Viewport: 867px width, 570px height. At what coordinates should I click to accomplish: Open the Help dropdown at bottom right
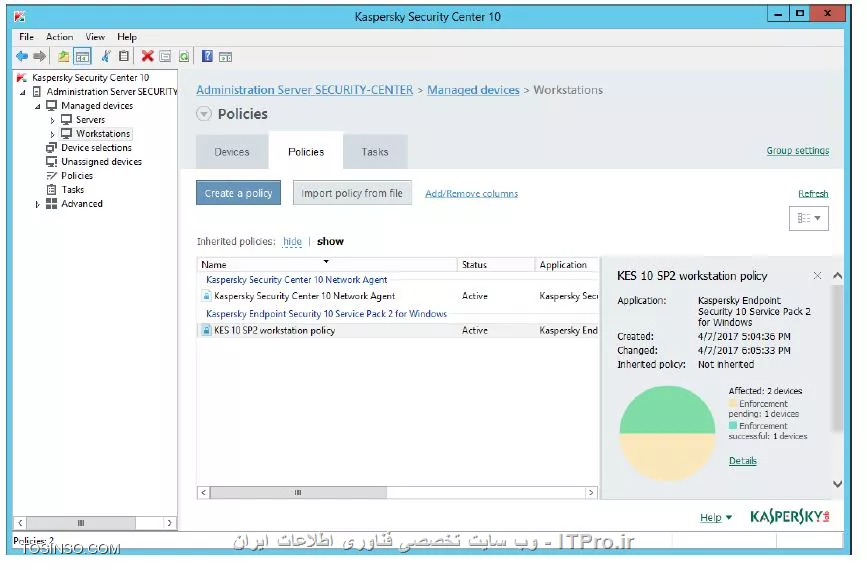click(715, 517)
